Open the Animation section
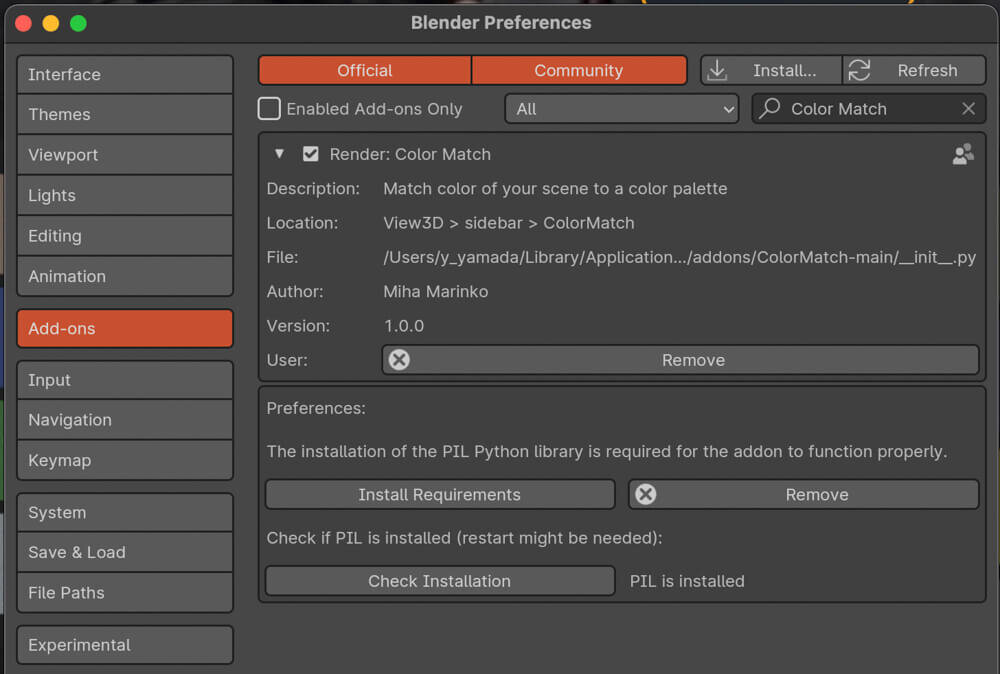Viewport: 1000px width, 674px height. point(125,276)
